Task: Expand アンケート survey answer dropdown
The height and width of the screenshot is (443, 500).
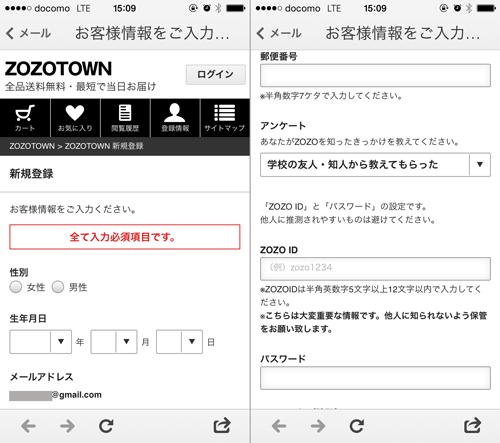Action: point(375,165)
